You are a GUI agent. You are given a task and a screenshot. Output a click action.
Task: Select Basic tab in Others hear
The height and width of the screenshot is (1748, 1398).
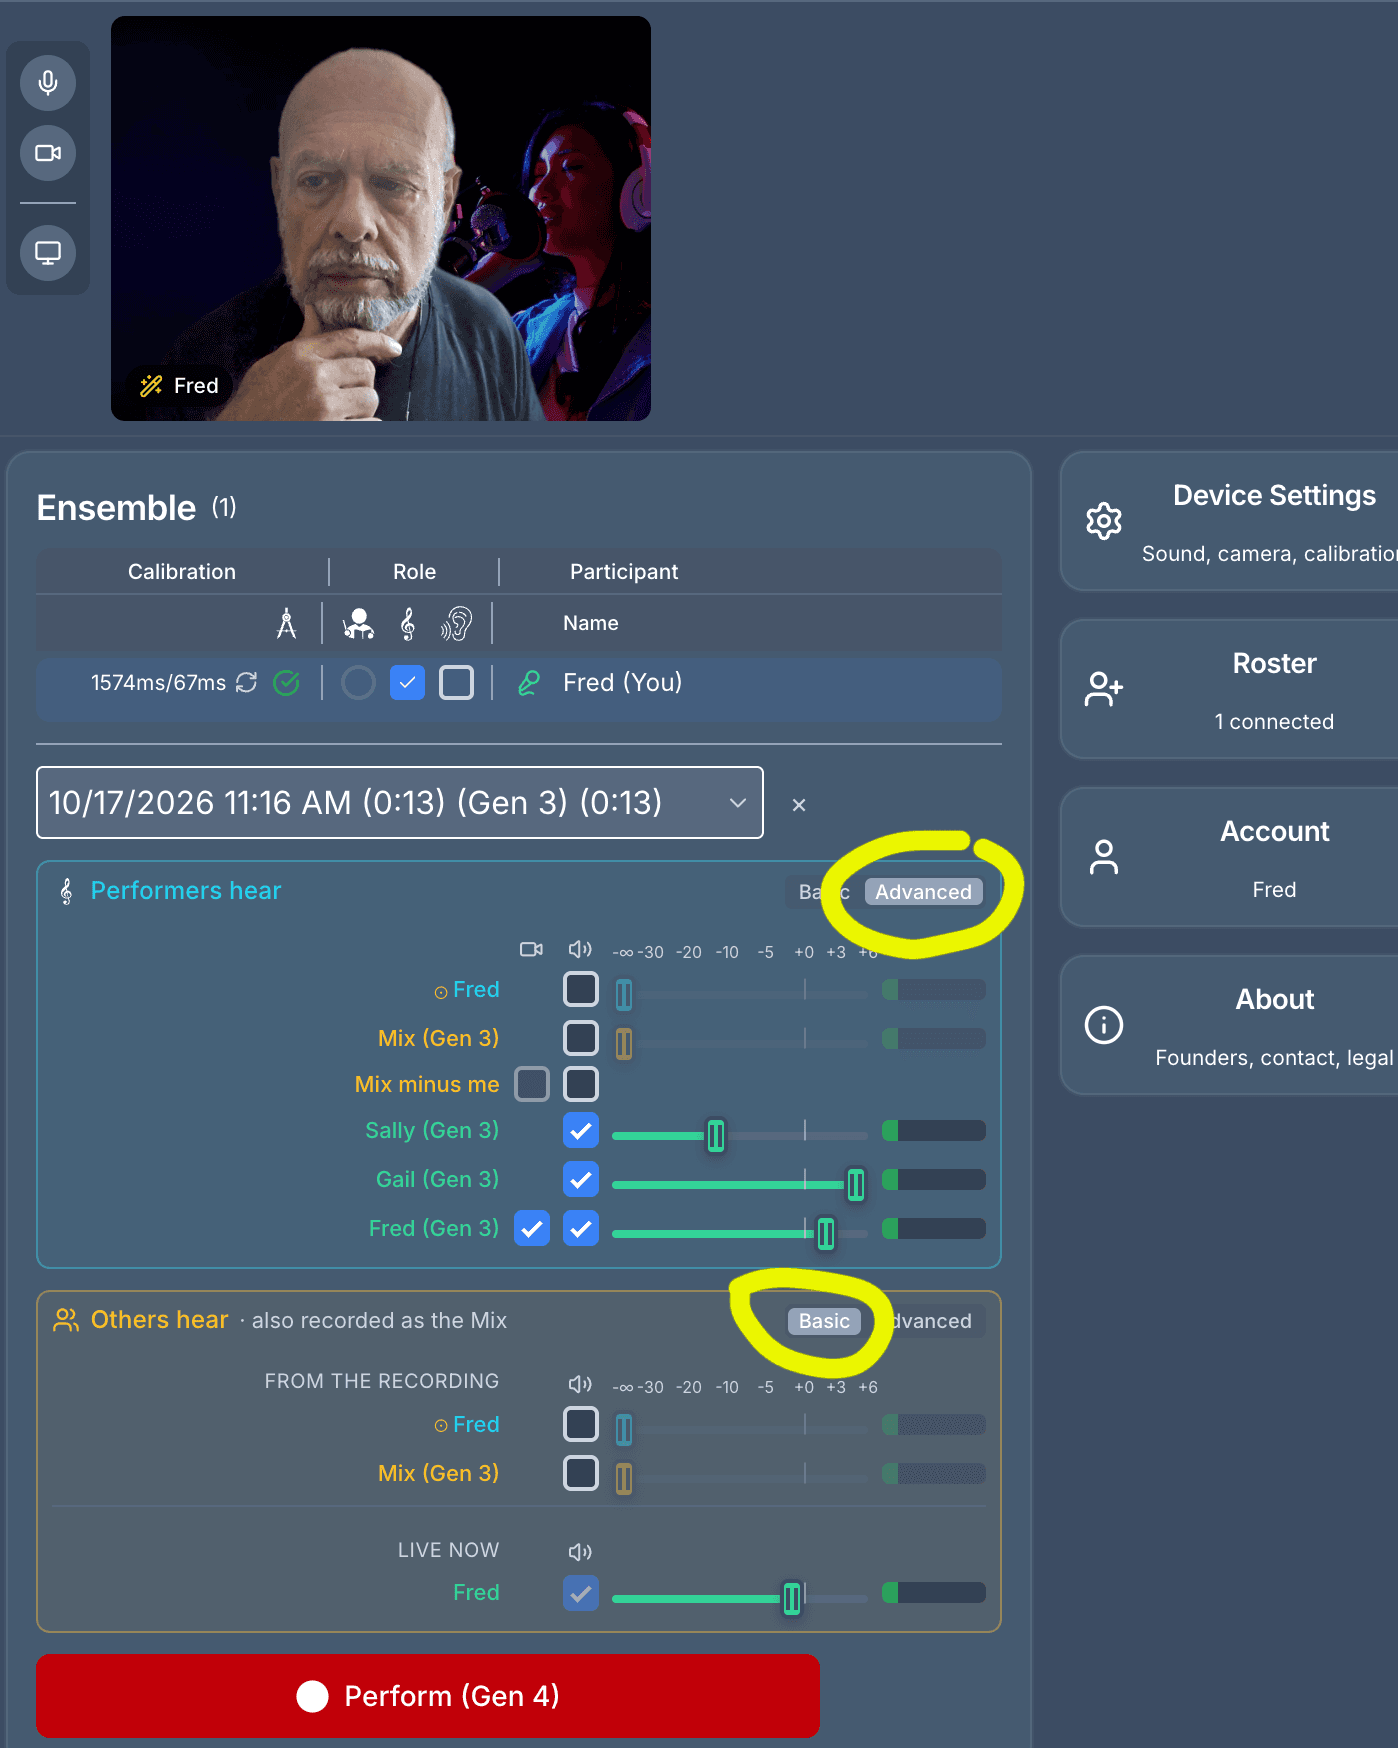pyautogui.click(x=824, y=1321)
